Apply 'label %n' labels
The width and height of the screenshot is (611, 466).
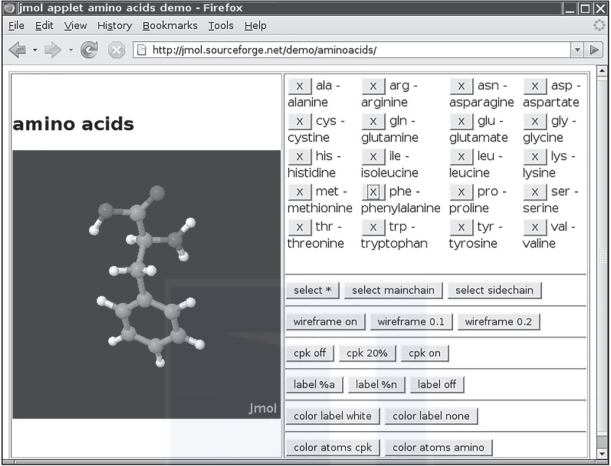point(376,385)
